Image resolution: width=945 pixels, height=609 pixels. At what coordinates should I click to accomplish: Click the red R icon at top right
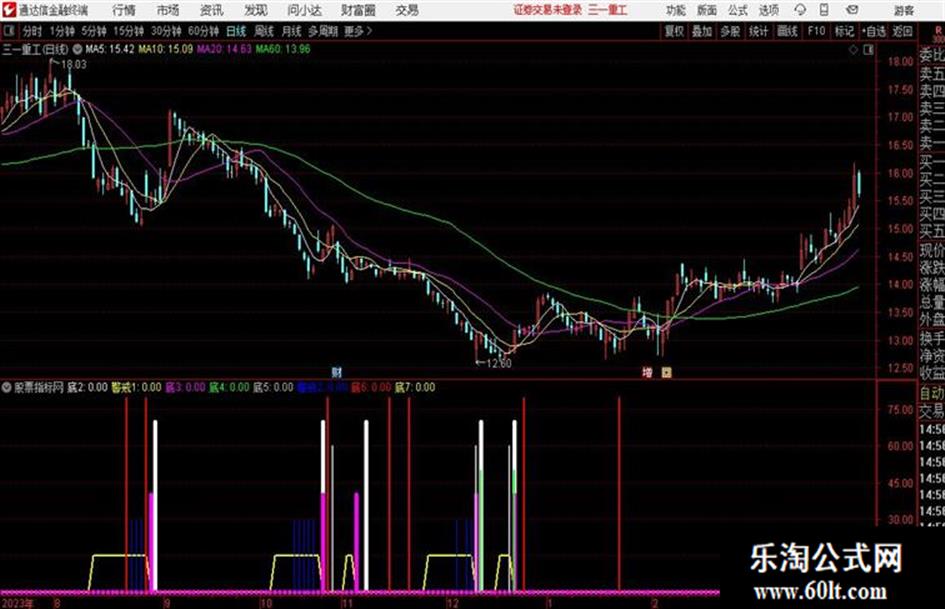pyautogui.click(x=938, y=31)
